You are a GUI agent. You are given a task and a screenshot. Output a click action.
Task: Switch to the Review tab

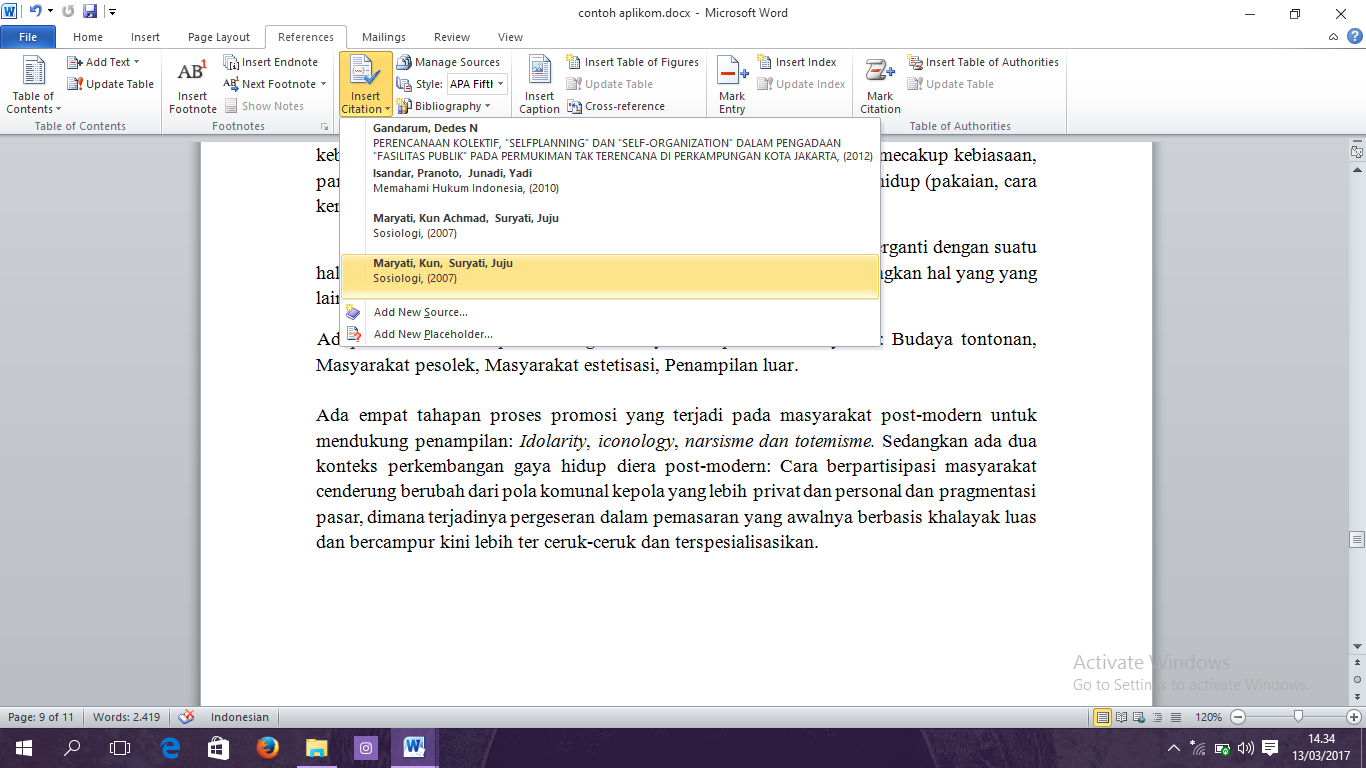(452, 37)
